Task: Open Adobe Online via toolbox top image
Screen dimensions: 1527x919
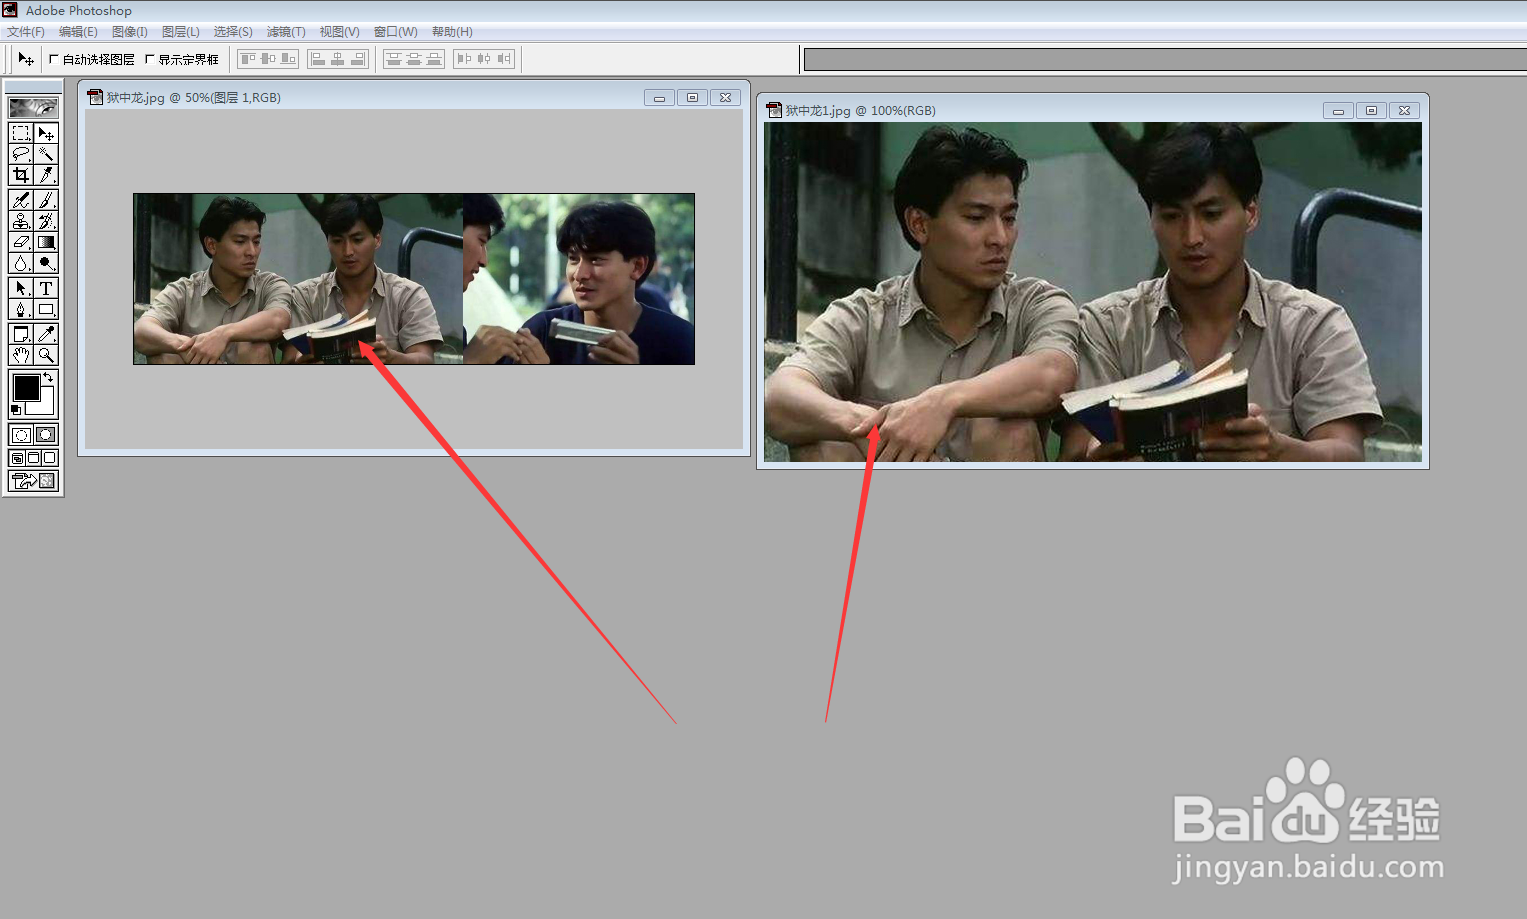Action: pyautogui.click(x=33, y=107)
